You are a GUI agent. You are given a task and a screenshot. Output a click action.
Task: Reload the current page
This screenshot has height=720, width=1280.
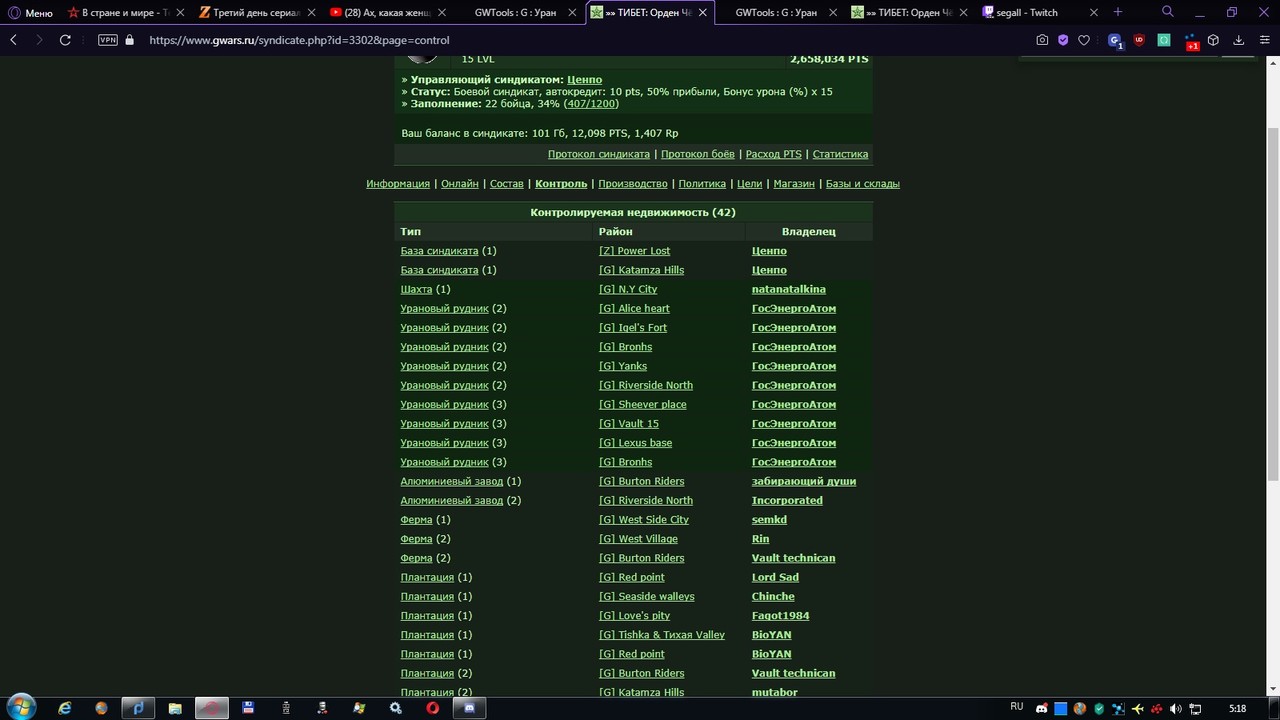coord(65,40)
